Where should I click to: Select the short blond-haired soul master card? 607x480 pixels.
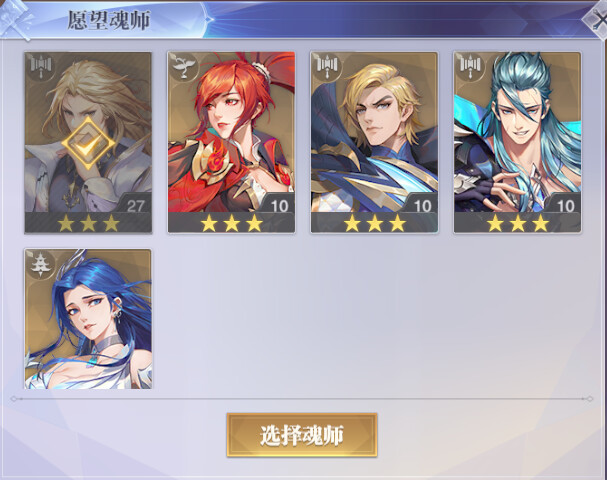click(374, 142)
